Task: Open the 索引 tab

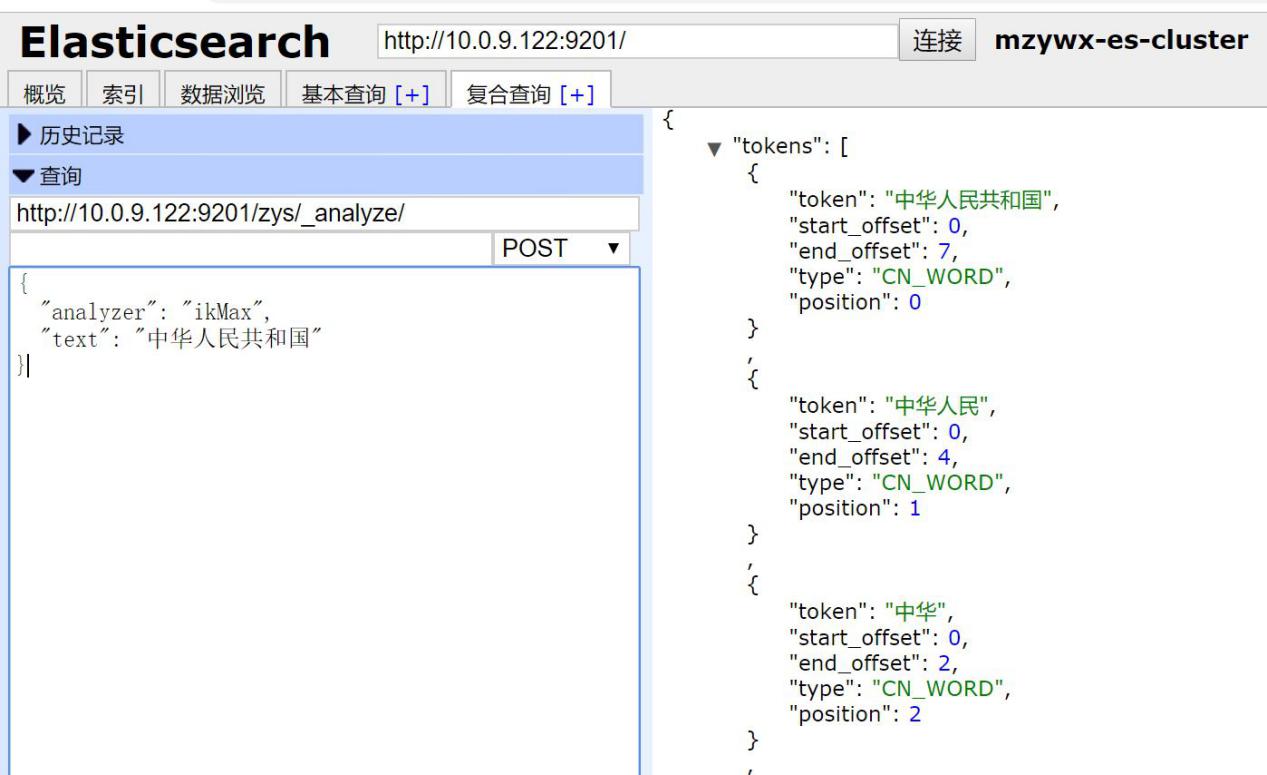Action: tap(122, 95)
